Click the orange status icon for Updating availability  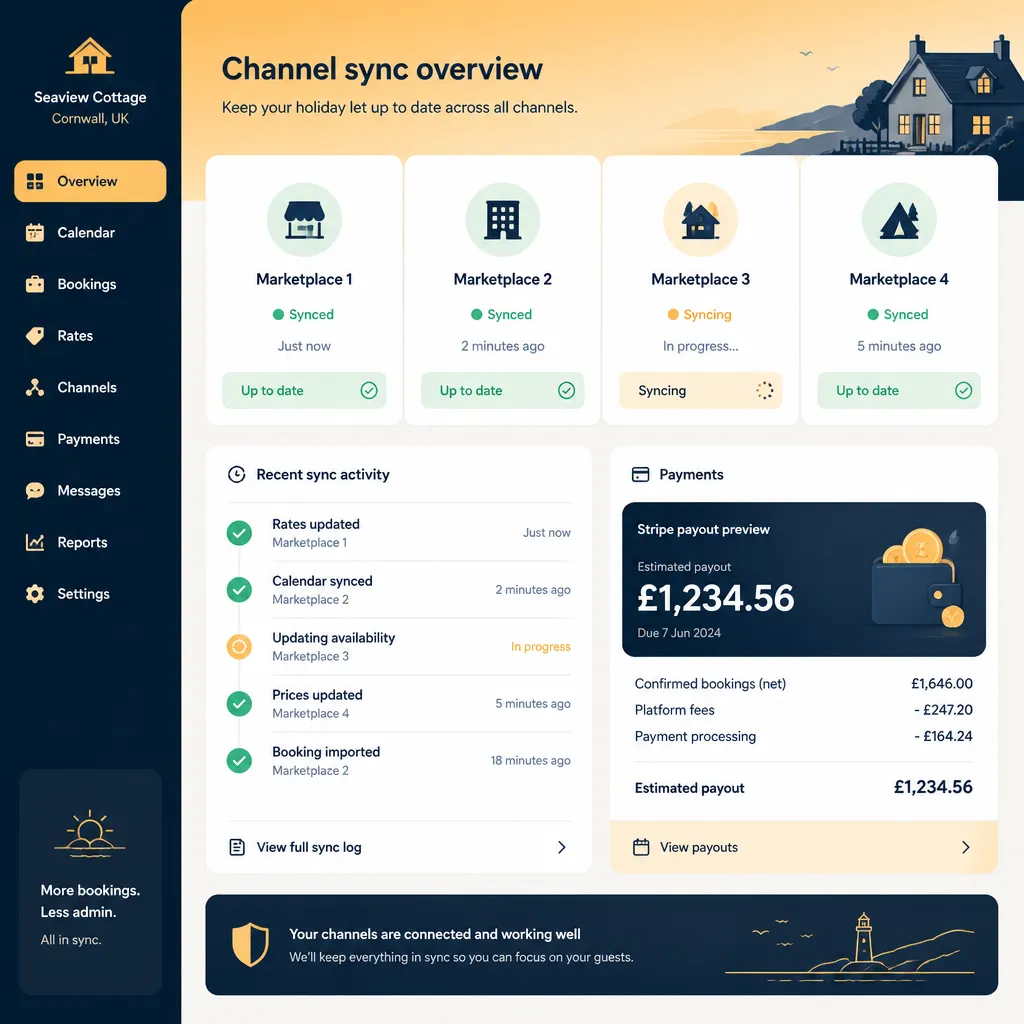(x=239, y=647)
